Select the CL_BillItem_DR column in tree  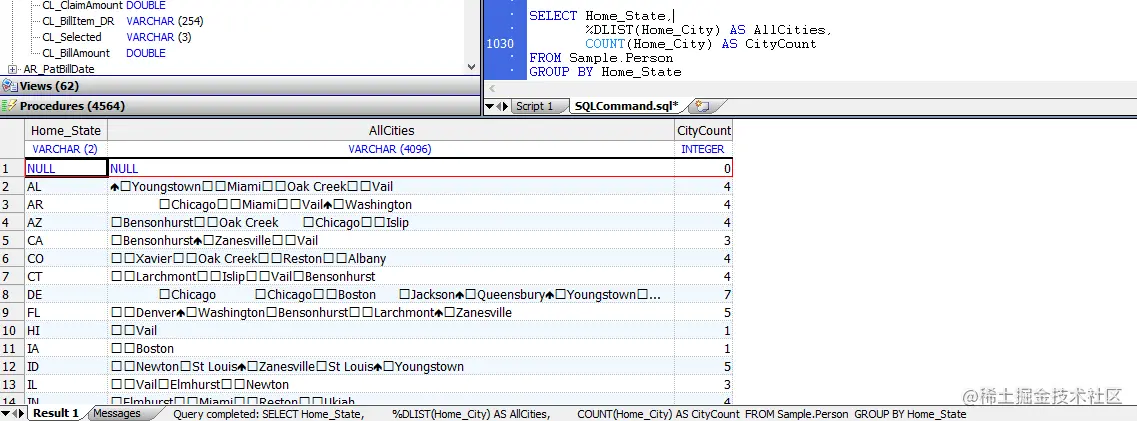click(123, 21)
